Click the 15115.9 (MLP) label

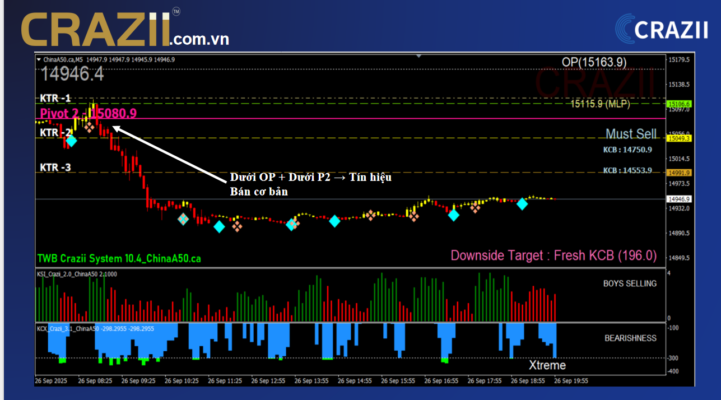pos(600,104)
